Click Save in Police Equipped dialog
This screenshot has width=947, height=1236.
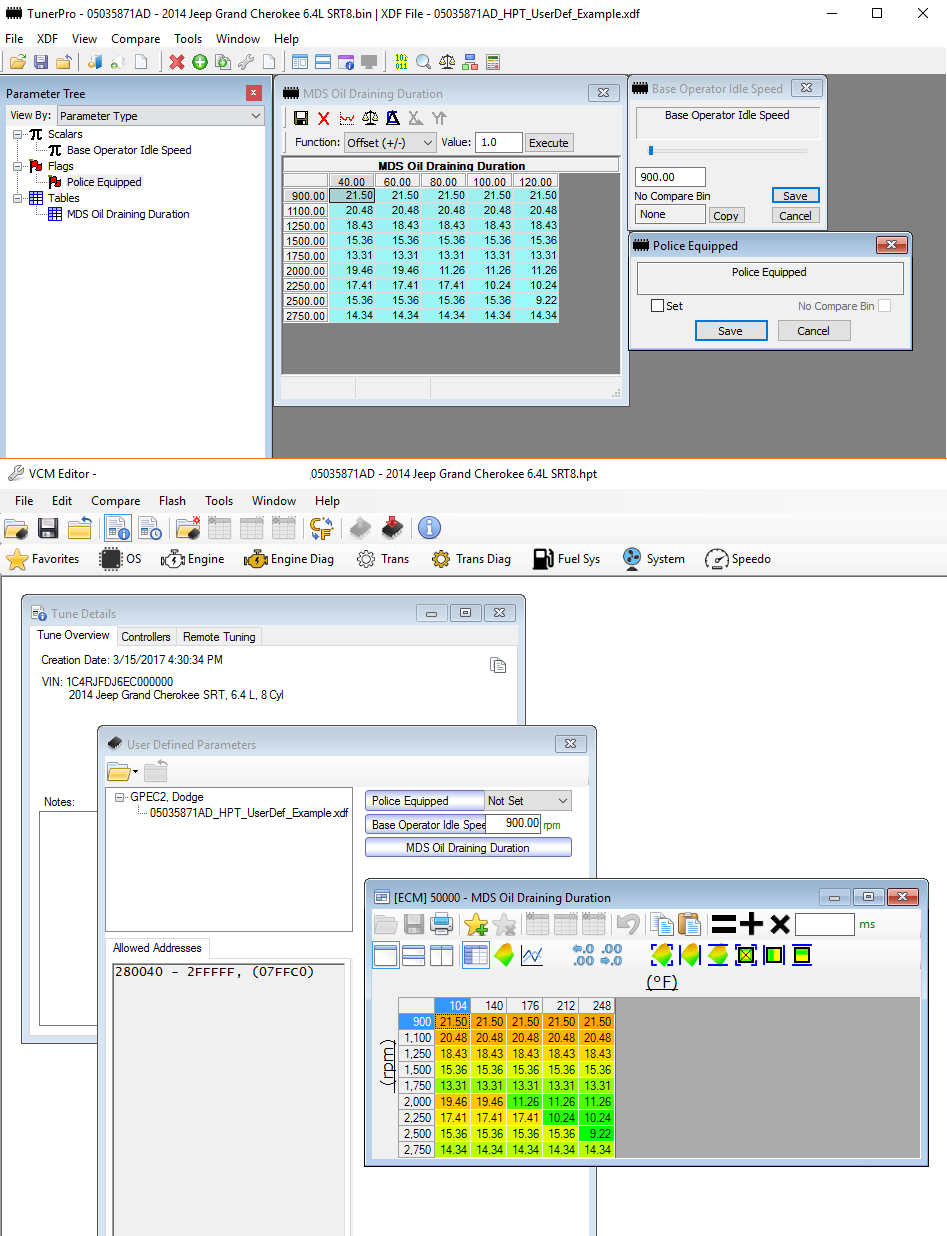coord(730,330)
